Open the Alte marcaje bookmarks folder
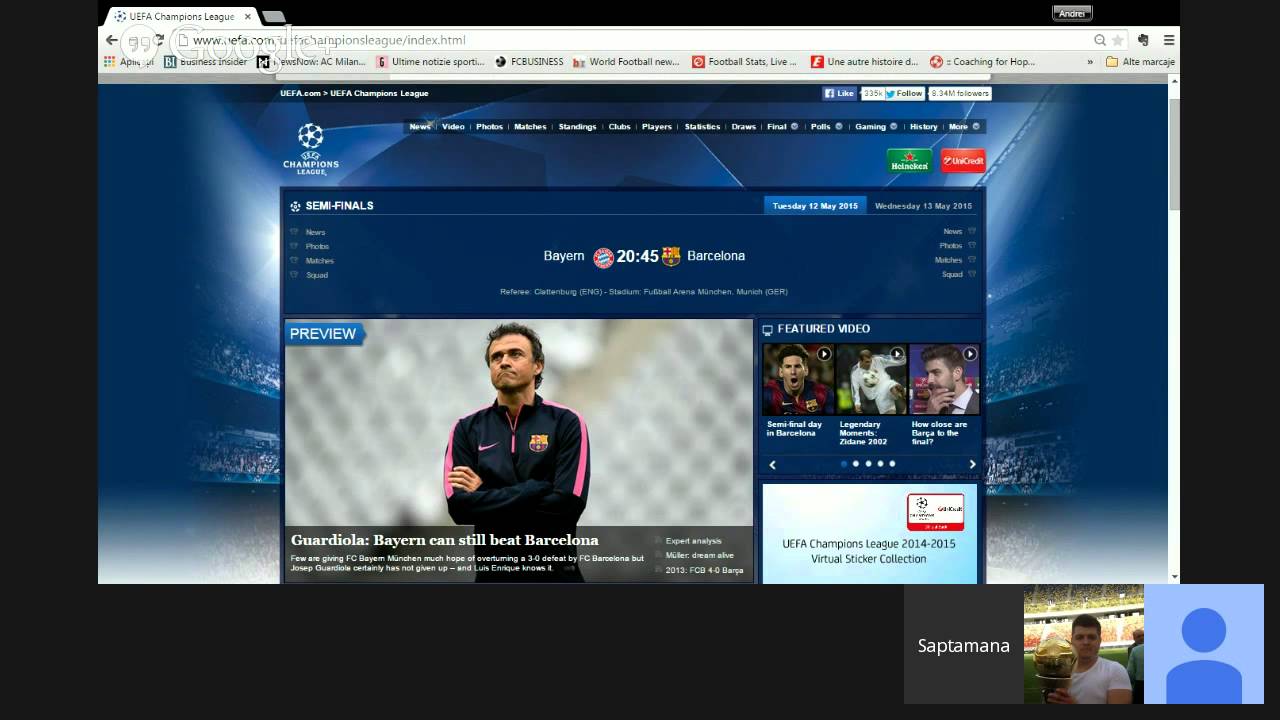The width and height of the screenshot is (1280, 720). tap(1140, 61)
